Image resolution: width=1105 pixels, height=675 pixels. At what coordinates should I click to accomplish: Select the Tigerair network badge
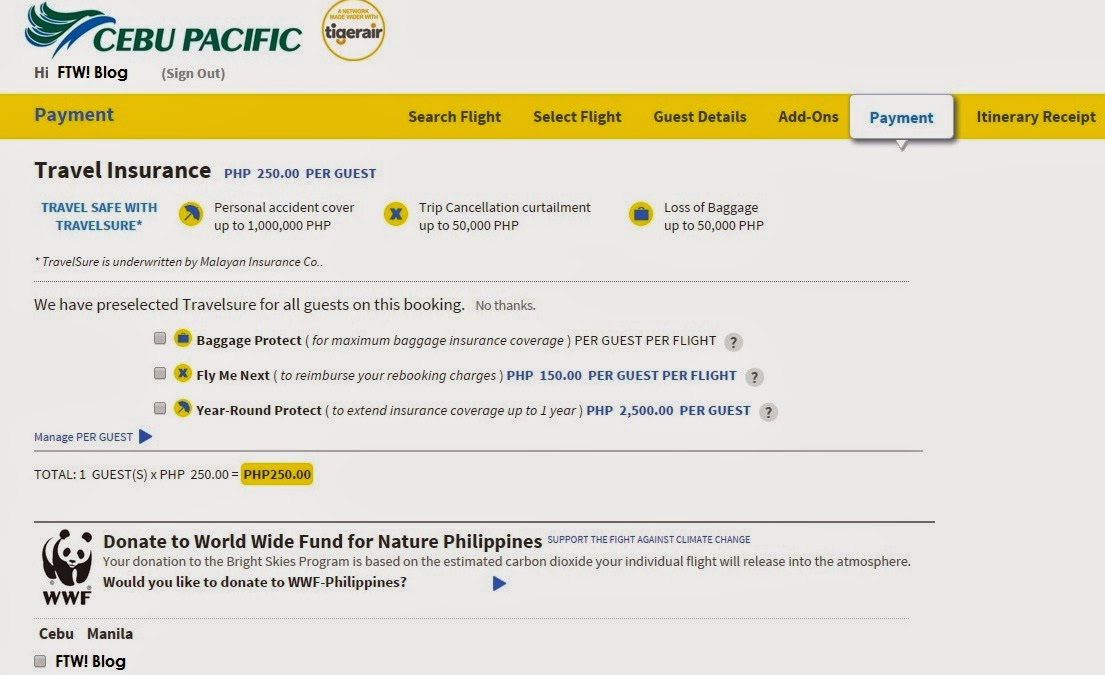[352, 33]
